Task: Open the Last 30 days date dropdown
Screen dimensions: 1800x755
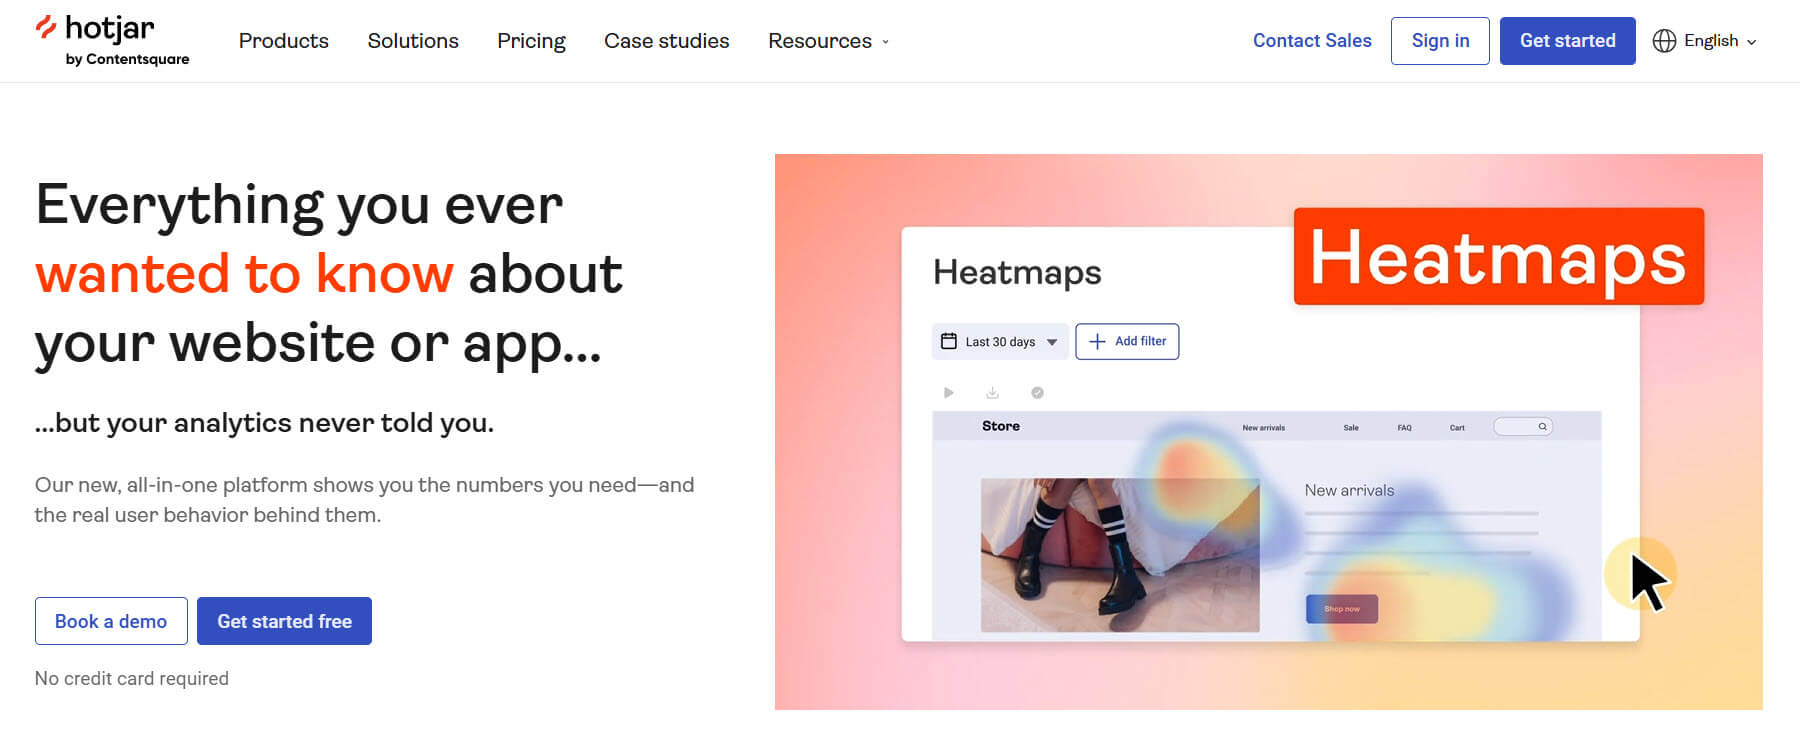Action: coord(1000,342)
